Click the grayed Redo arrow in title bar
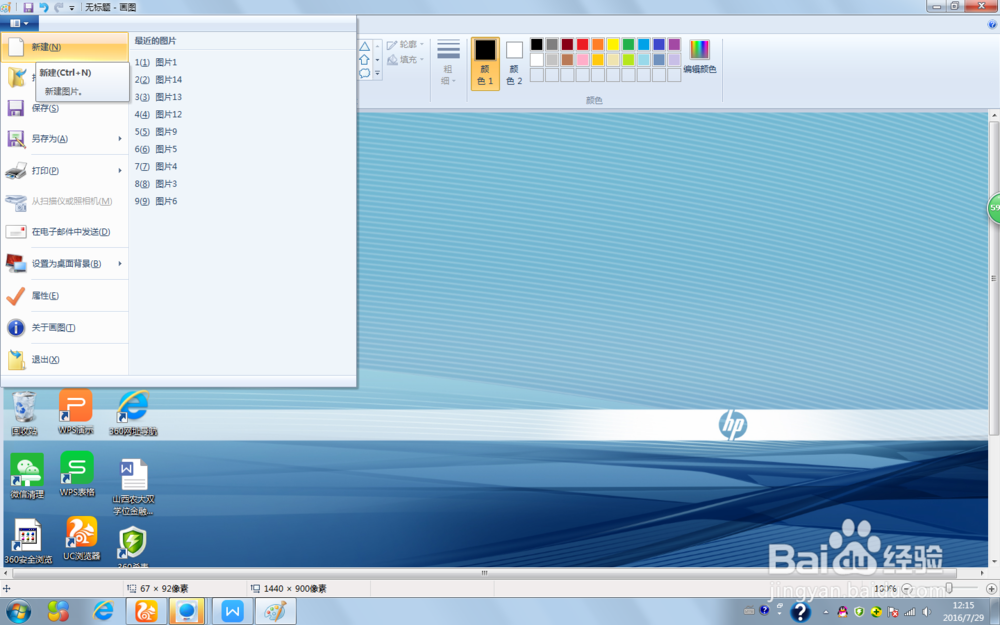Viewport: 1000px width, 625px height. click(x=59, y=7)
